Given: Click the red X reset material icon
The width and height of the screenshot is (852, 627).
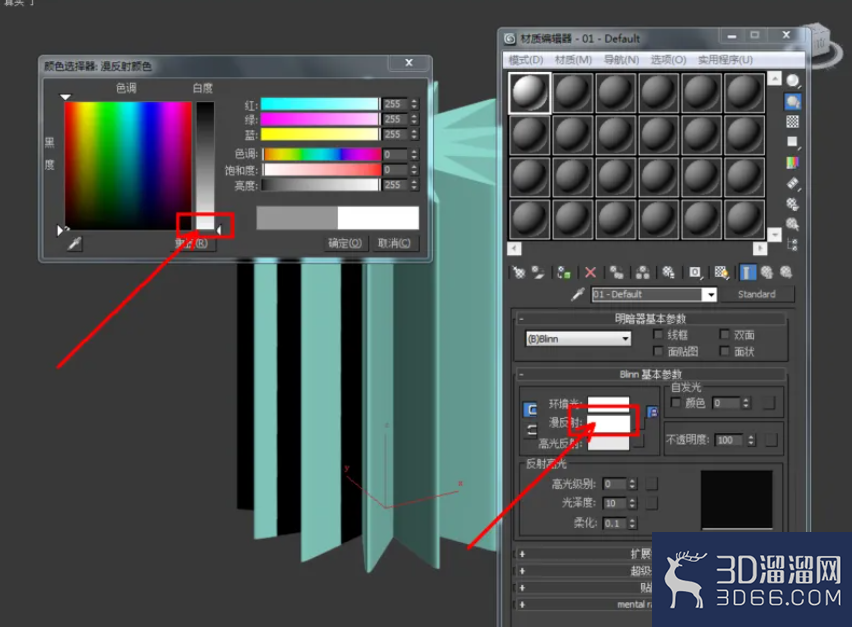Looking at the screenshot, I should coord(591,272).
